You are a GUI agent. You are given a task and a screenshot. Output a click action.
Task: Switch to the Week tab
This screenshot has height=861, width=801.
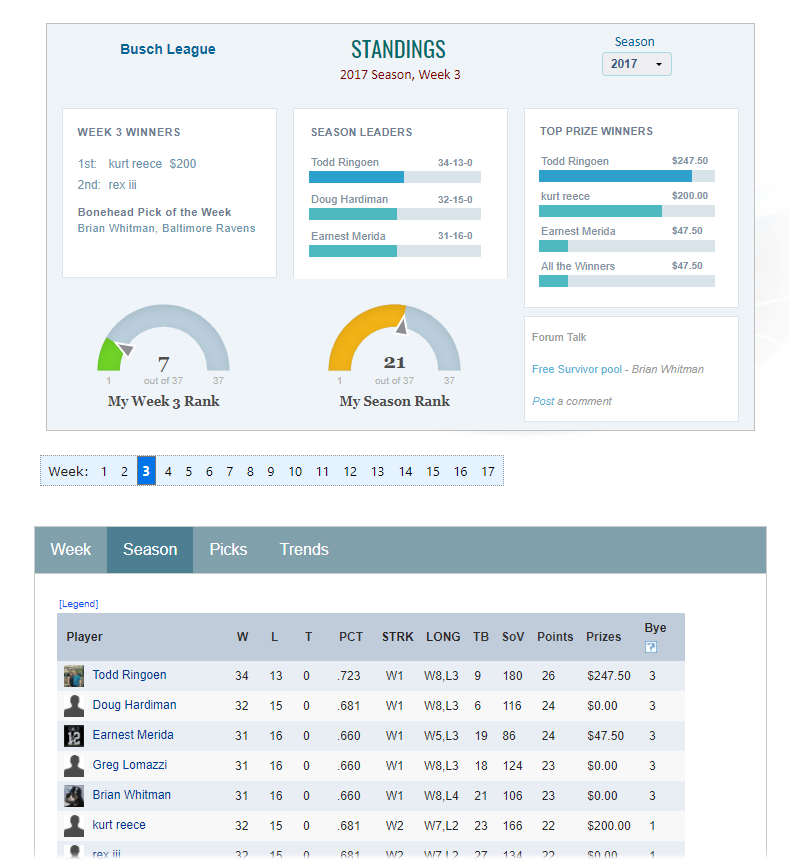click(70, 550)
